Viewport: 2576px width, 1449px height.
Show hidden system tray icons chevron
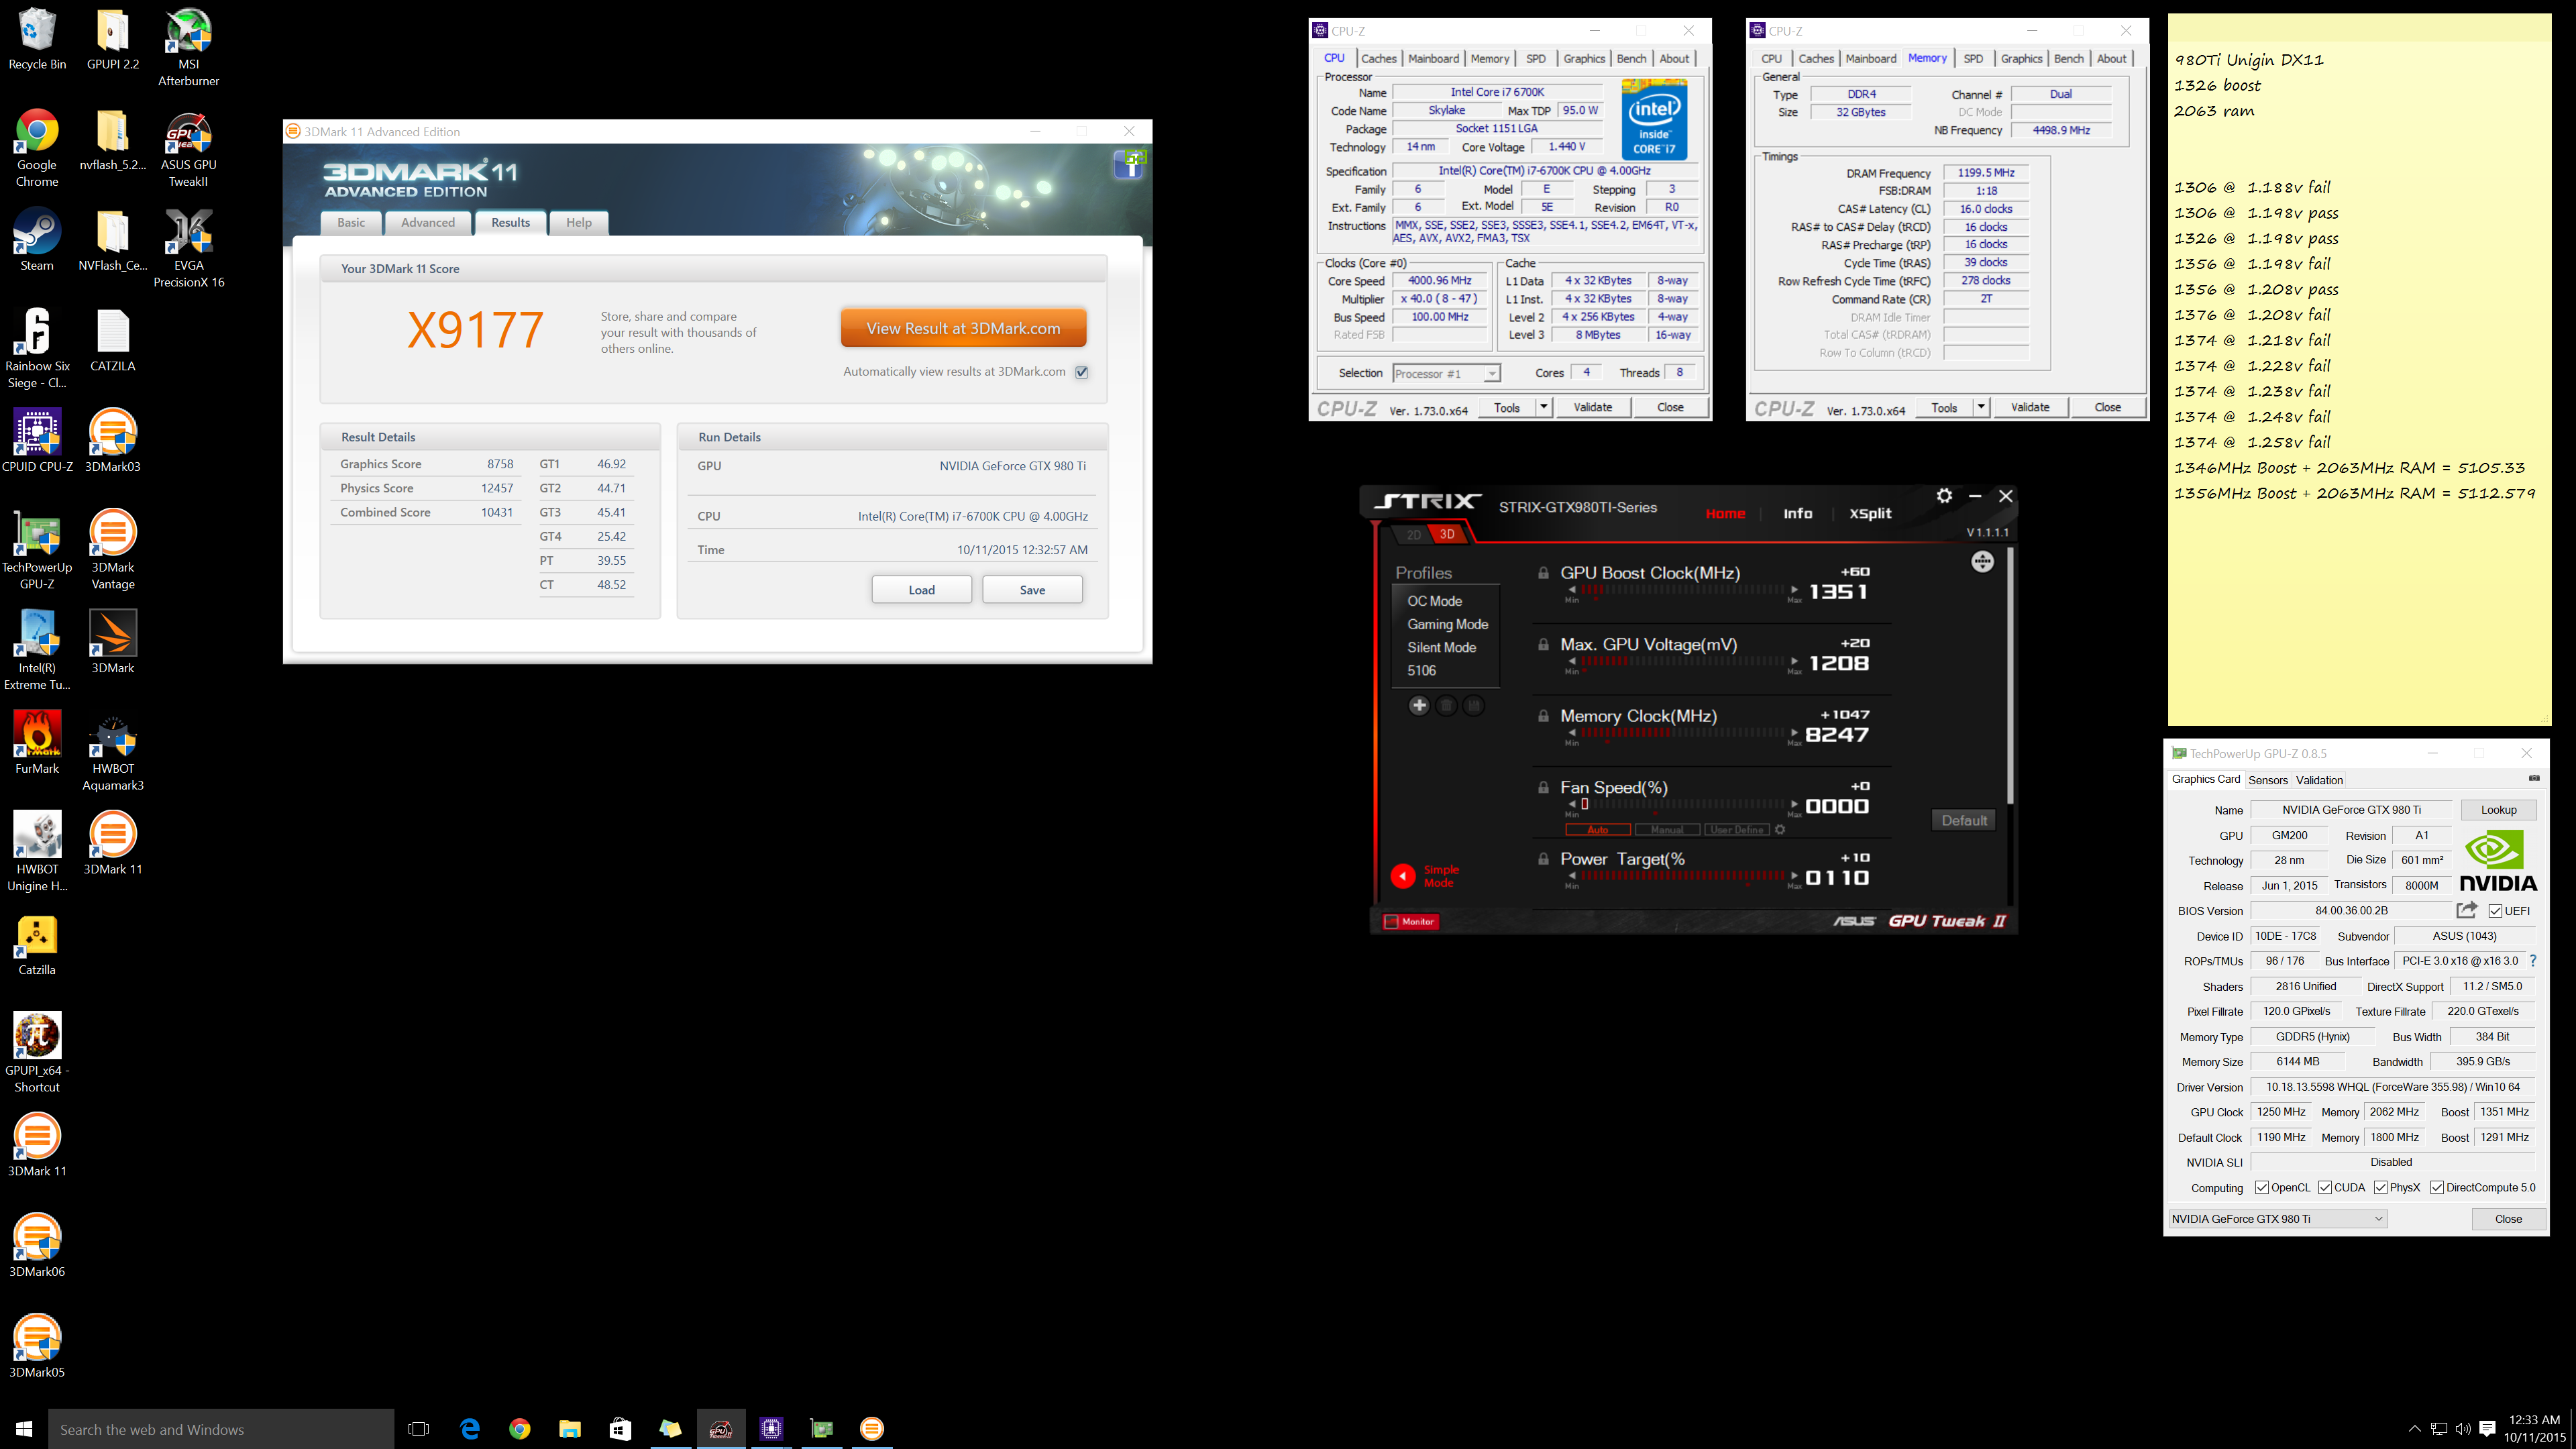coord(2414,1429)
